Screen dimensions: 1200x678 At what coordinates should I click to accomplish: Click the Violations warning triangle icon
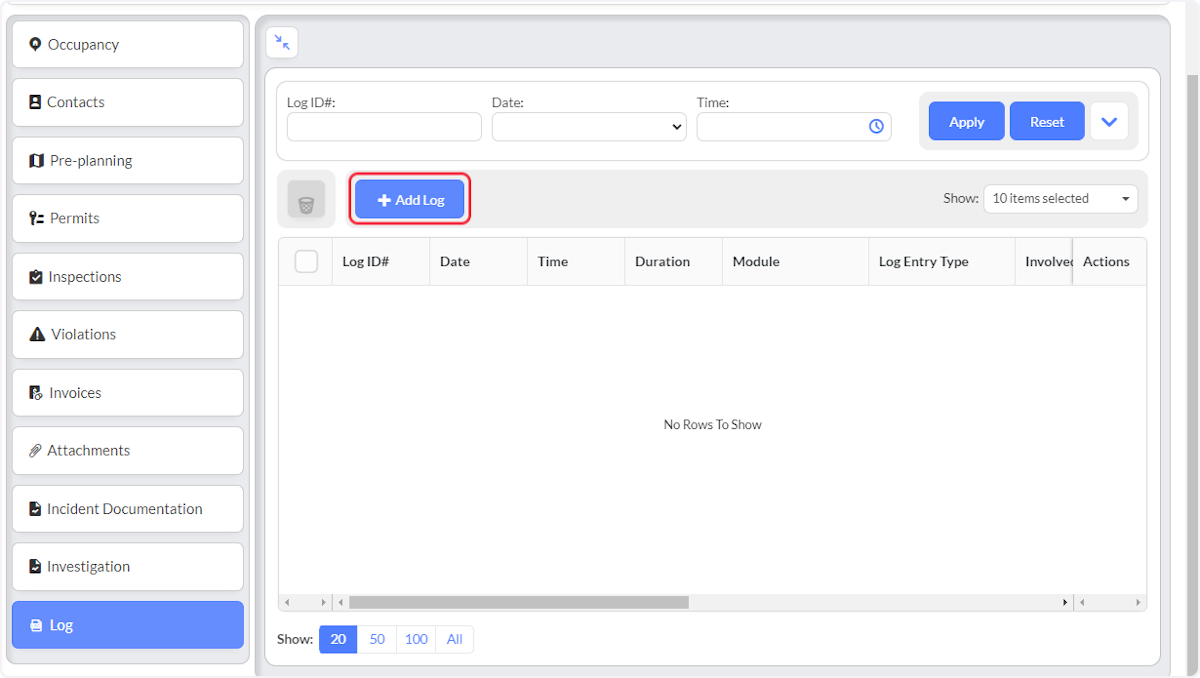(x=37, y=335)
